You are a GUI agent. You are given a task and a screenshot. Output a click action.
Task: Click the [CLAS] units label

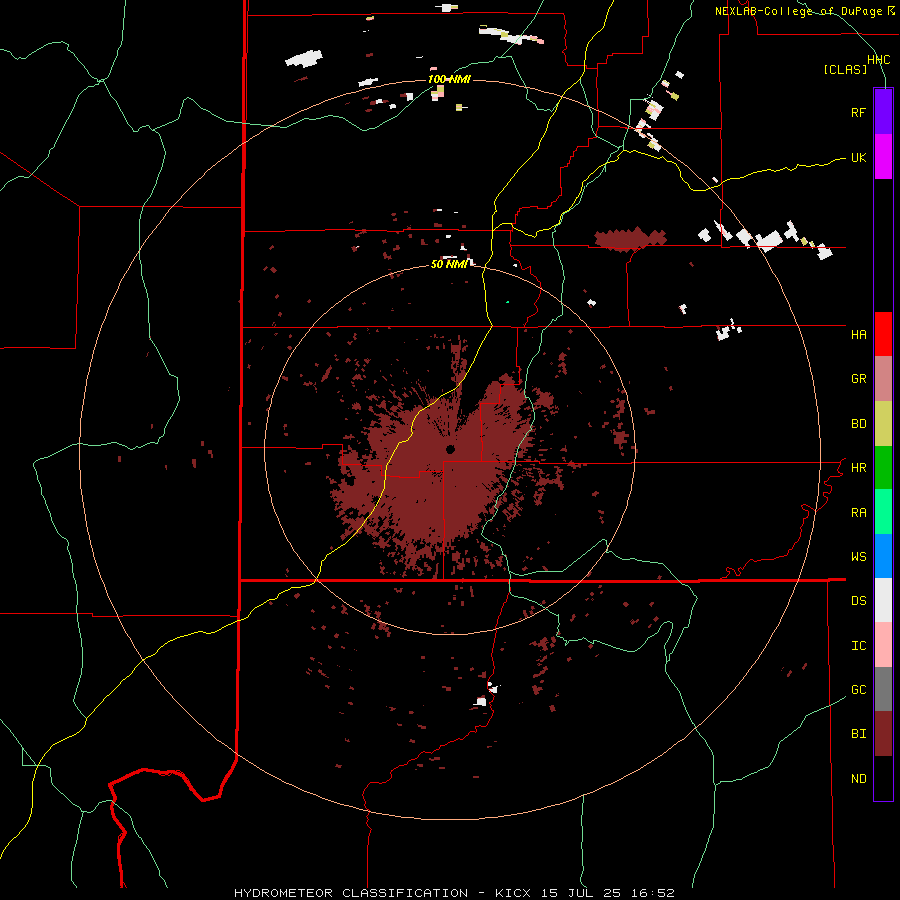(845, 70)
